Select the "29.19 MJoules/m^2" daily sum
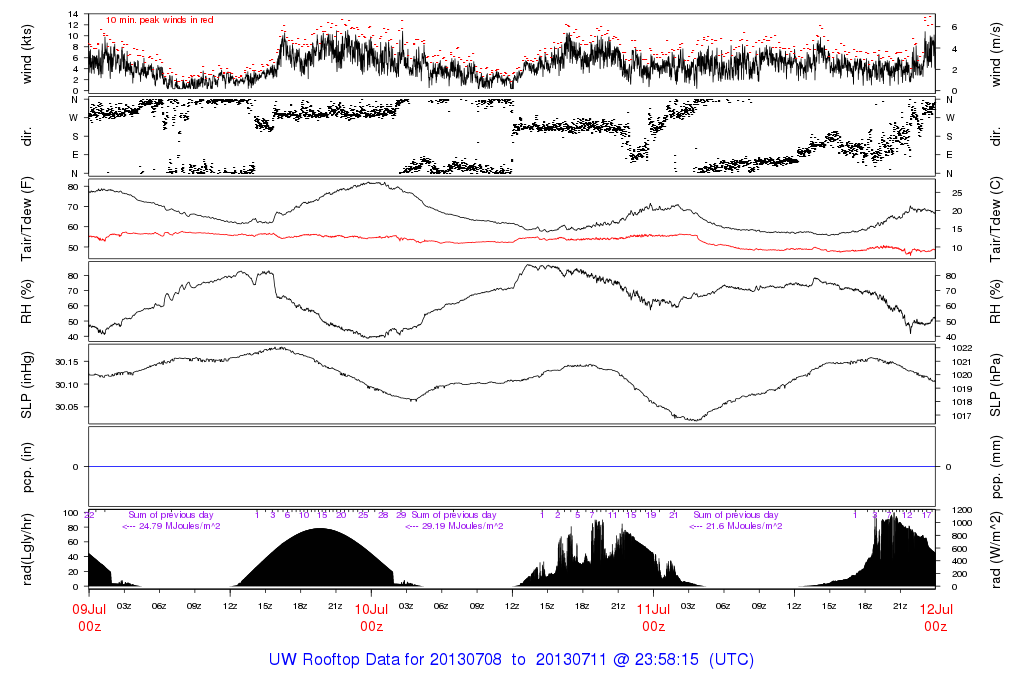Screen dimensions: 1024x700 462,526
